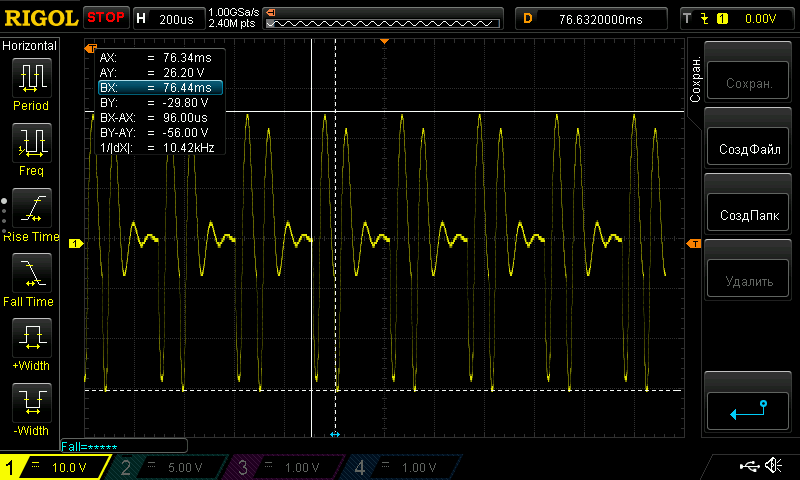The image size is (800, 480).
Task: Click the speaker sound icon
Action: pyautogui.click(x=774, y=465)
